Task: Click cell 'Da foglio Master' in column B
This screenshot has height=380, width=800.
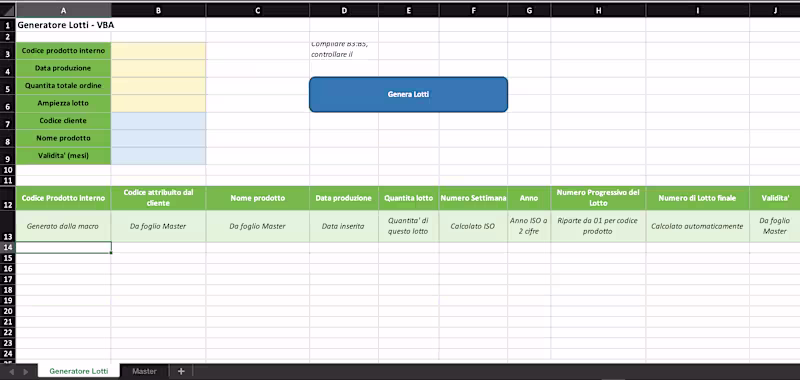Action: click(158, 226)
